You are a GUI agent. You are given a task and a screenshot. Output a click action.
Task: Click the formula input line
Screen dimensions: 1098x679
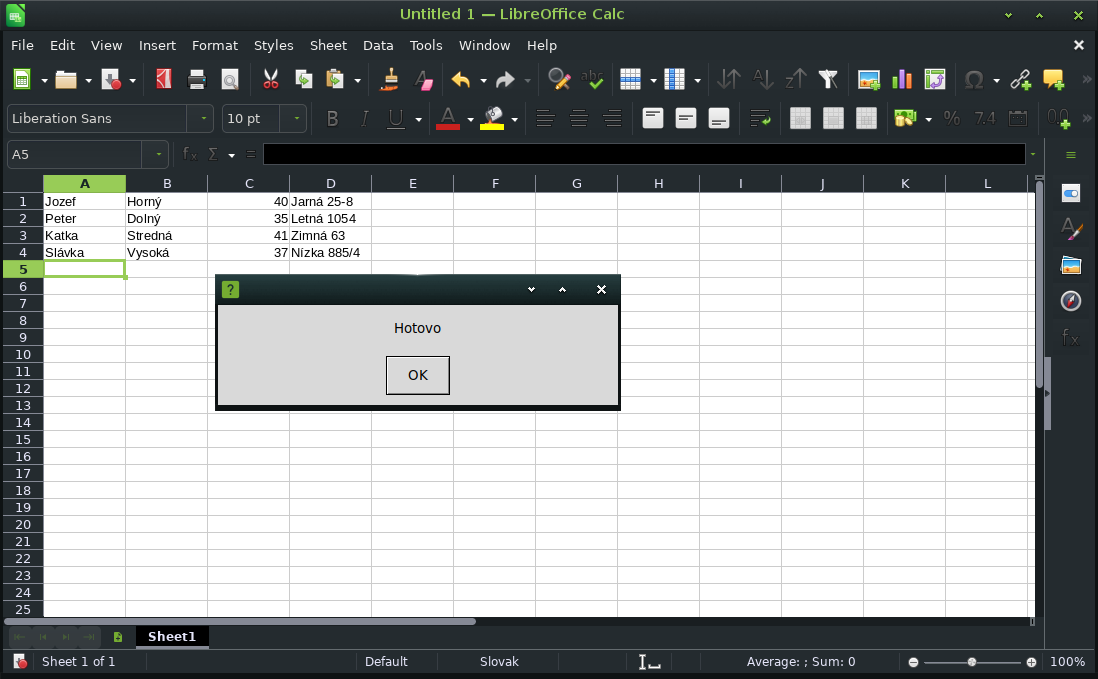coord(644,155)
